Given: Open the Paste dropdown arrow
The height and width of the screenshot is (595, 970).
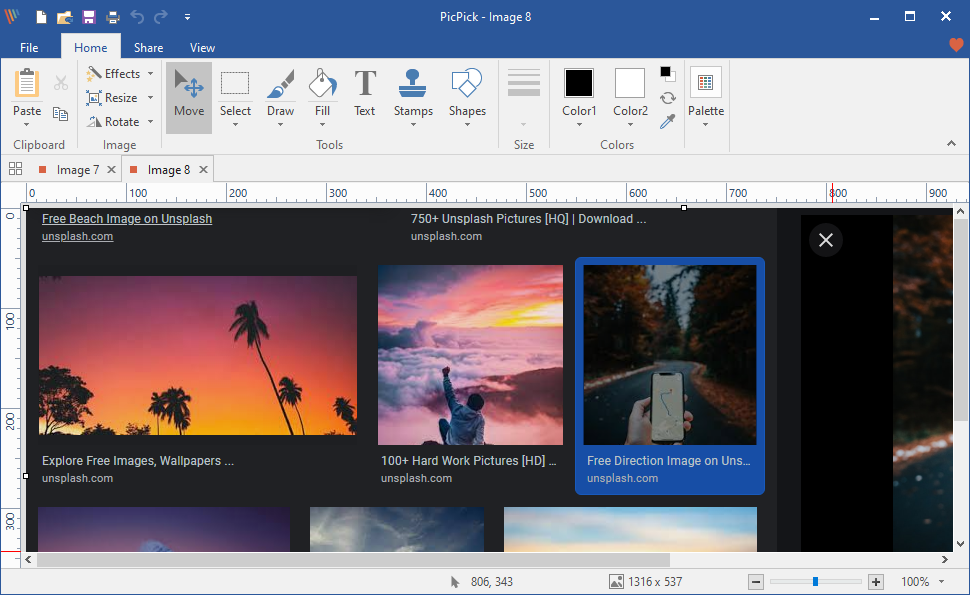Looking at the screenshot, I should [x=27, y=124].
